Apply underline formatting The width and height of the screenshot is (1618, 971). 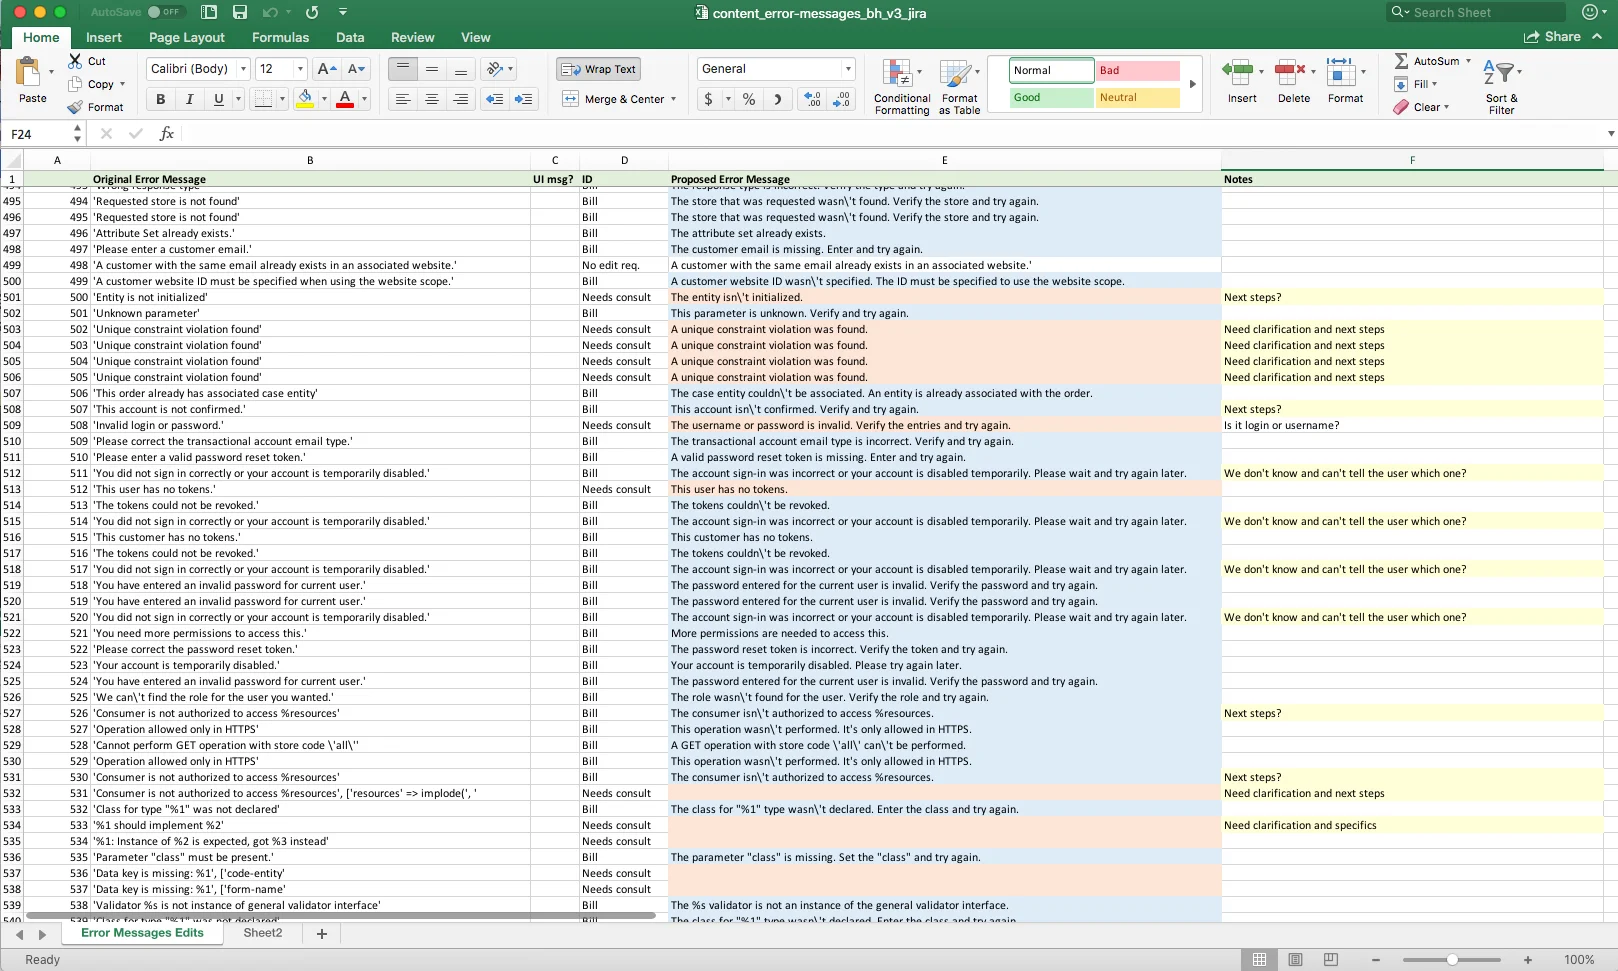point(218,99)
